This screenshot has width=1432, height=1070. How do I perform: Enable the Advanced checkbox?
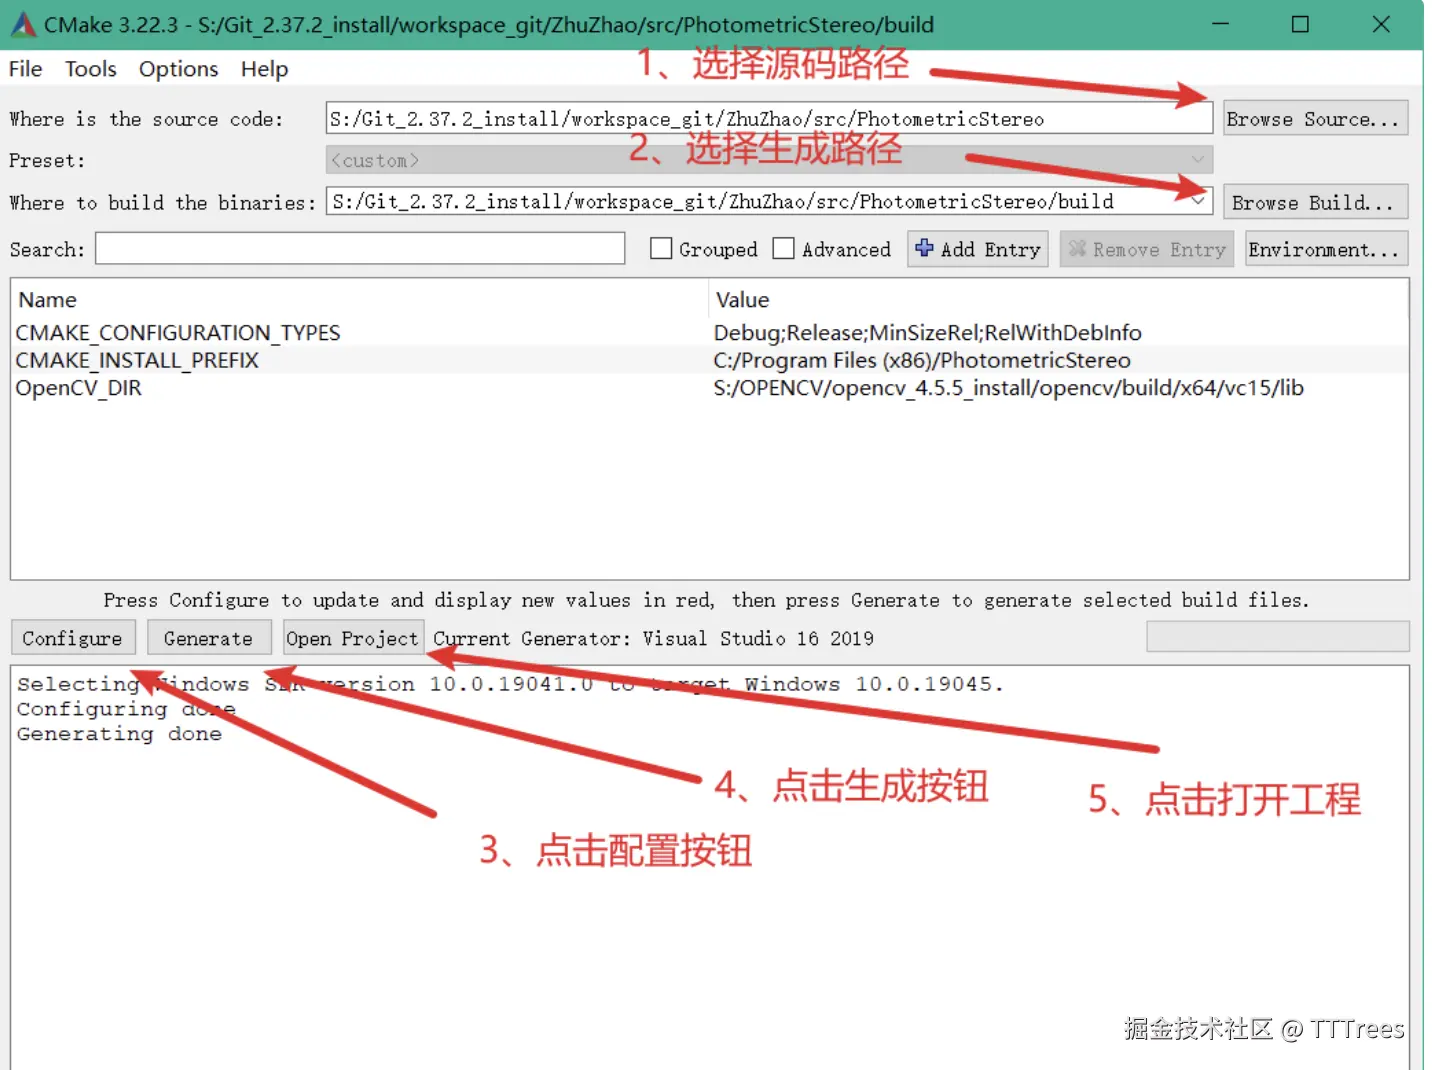point(784,248)
